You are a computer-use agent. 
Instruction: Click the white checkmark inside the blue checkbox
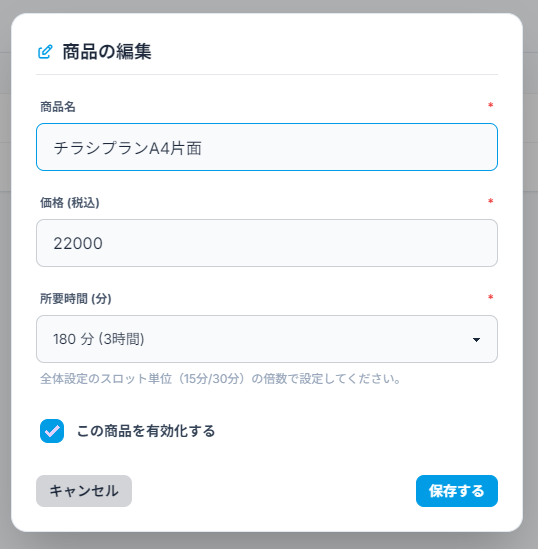[x=52, y=431]
